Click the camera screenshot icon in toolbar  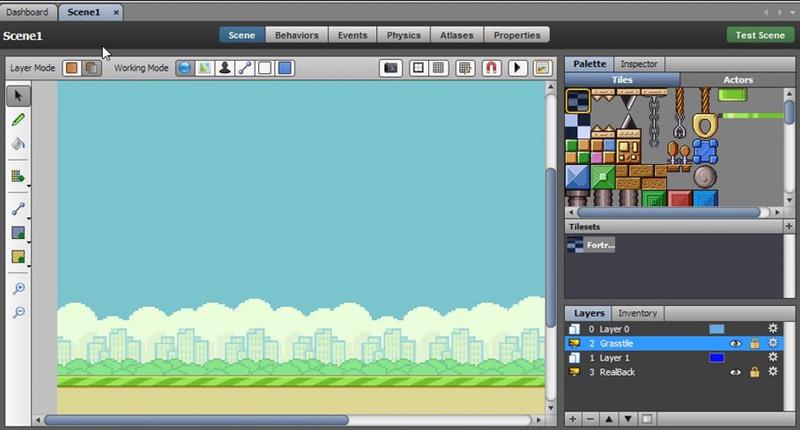click(392, 68)
